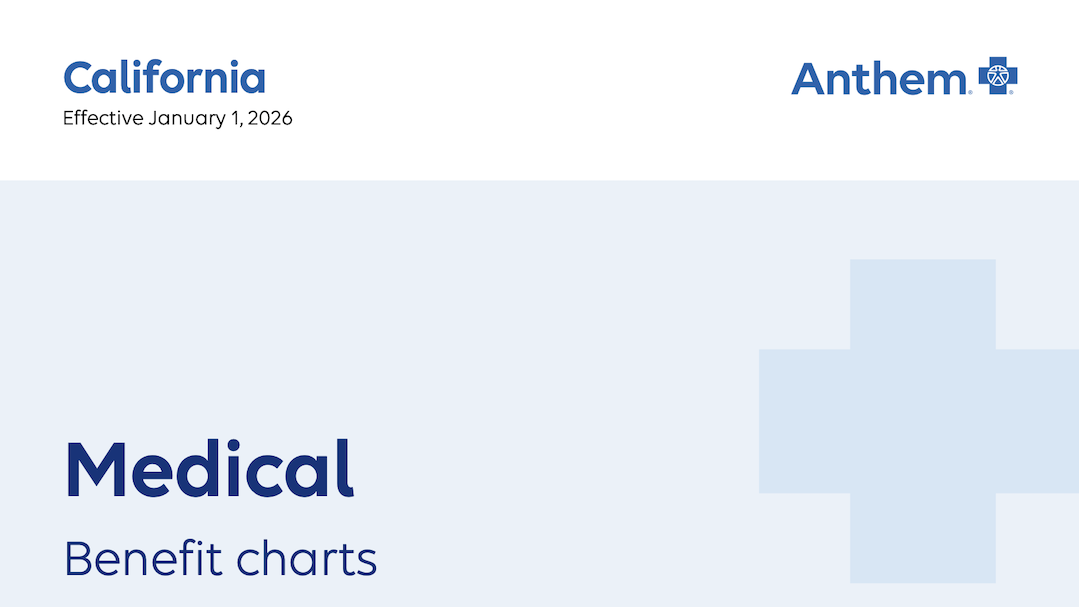Viewport: 1079px width, 607px height.
Task: Click the Medical title text
Action: (209, 469)
